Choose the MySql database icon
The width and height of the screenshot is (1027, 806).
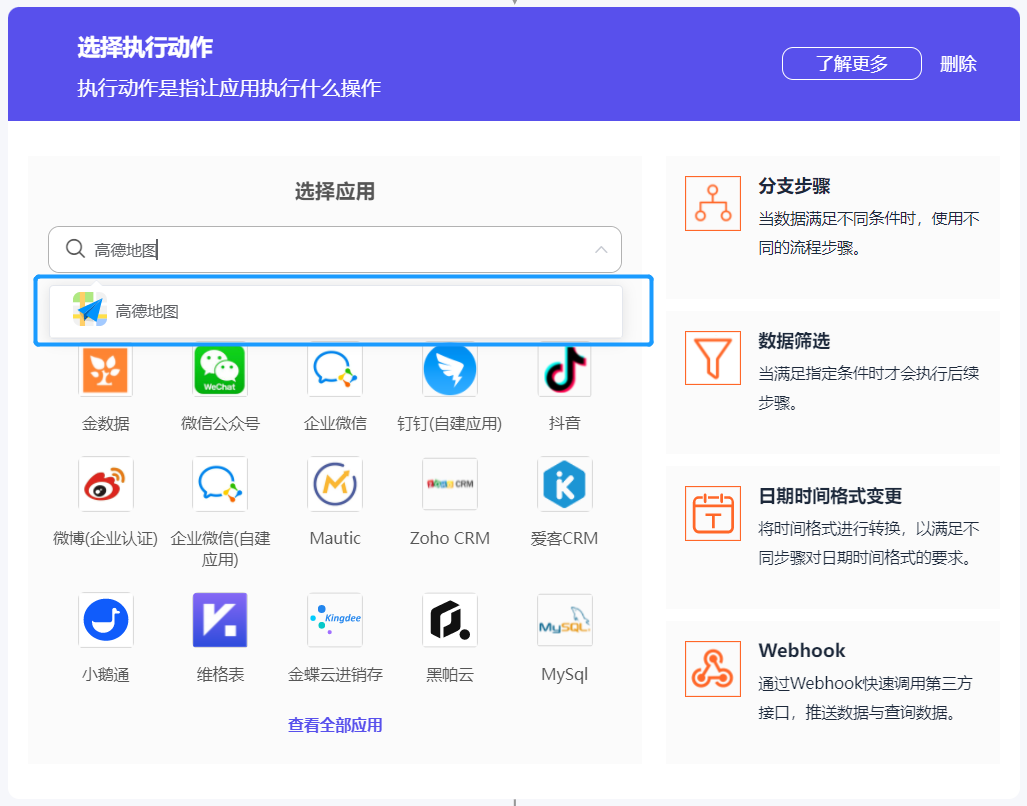tap(565, 620)
